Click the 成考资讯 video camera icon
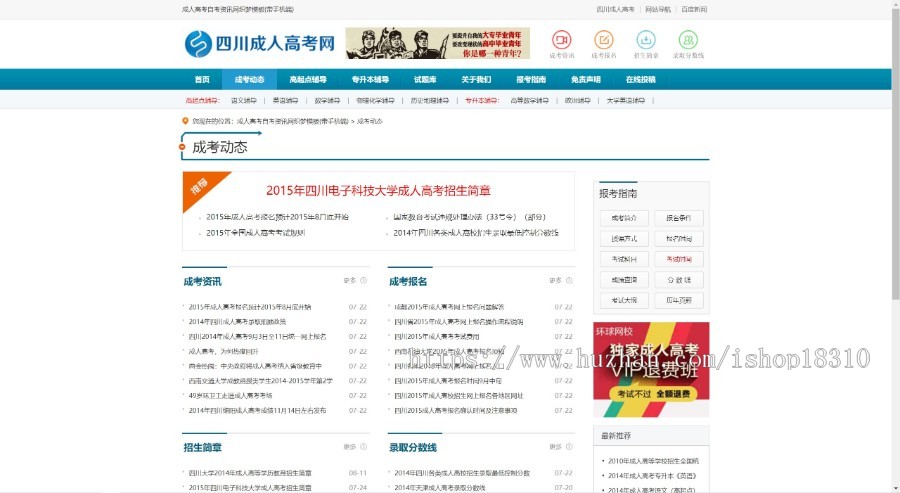900x493 pixels. [561, 40]
